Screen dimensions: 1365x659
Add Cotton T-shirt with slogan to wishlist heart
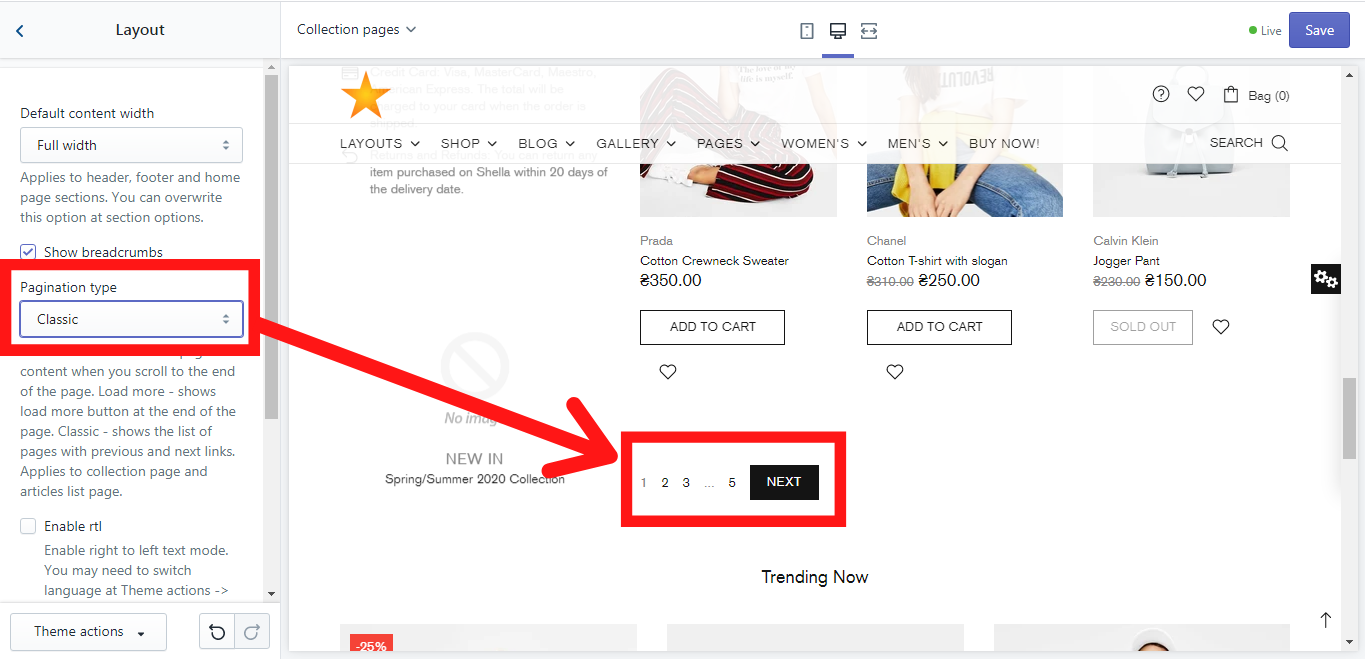[x=895, y=372]
